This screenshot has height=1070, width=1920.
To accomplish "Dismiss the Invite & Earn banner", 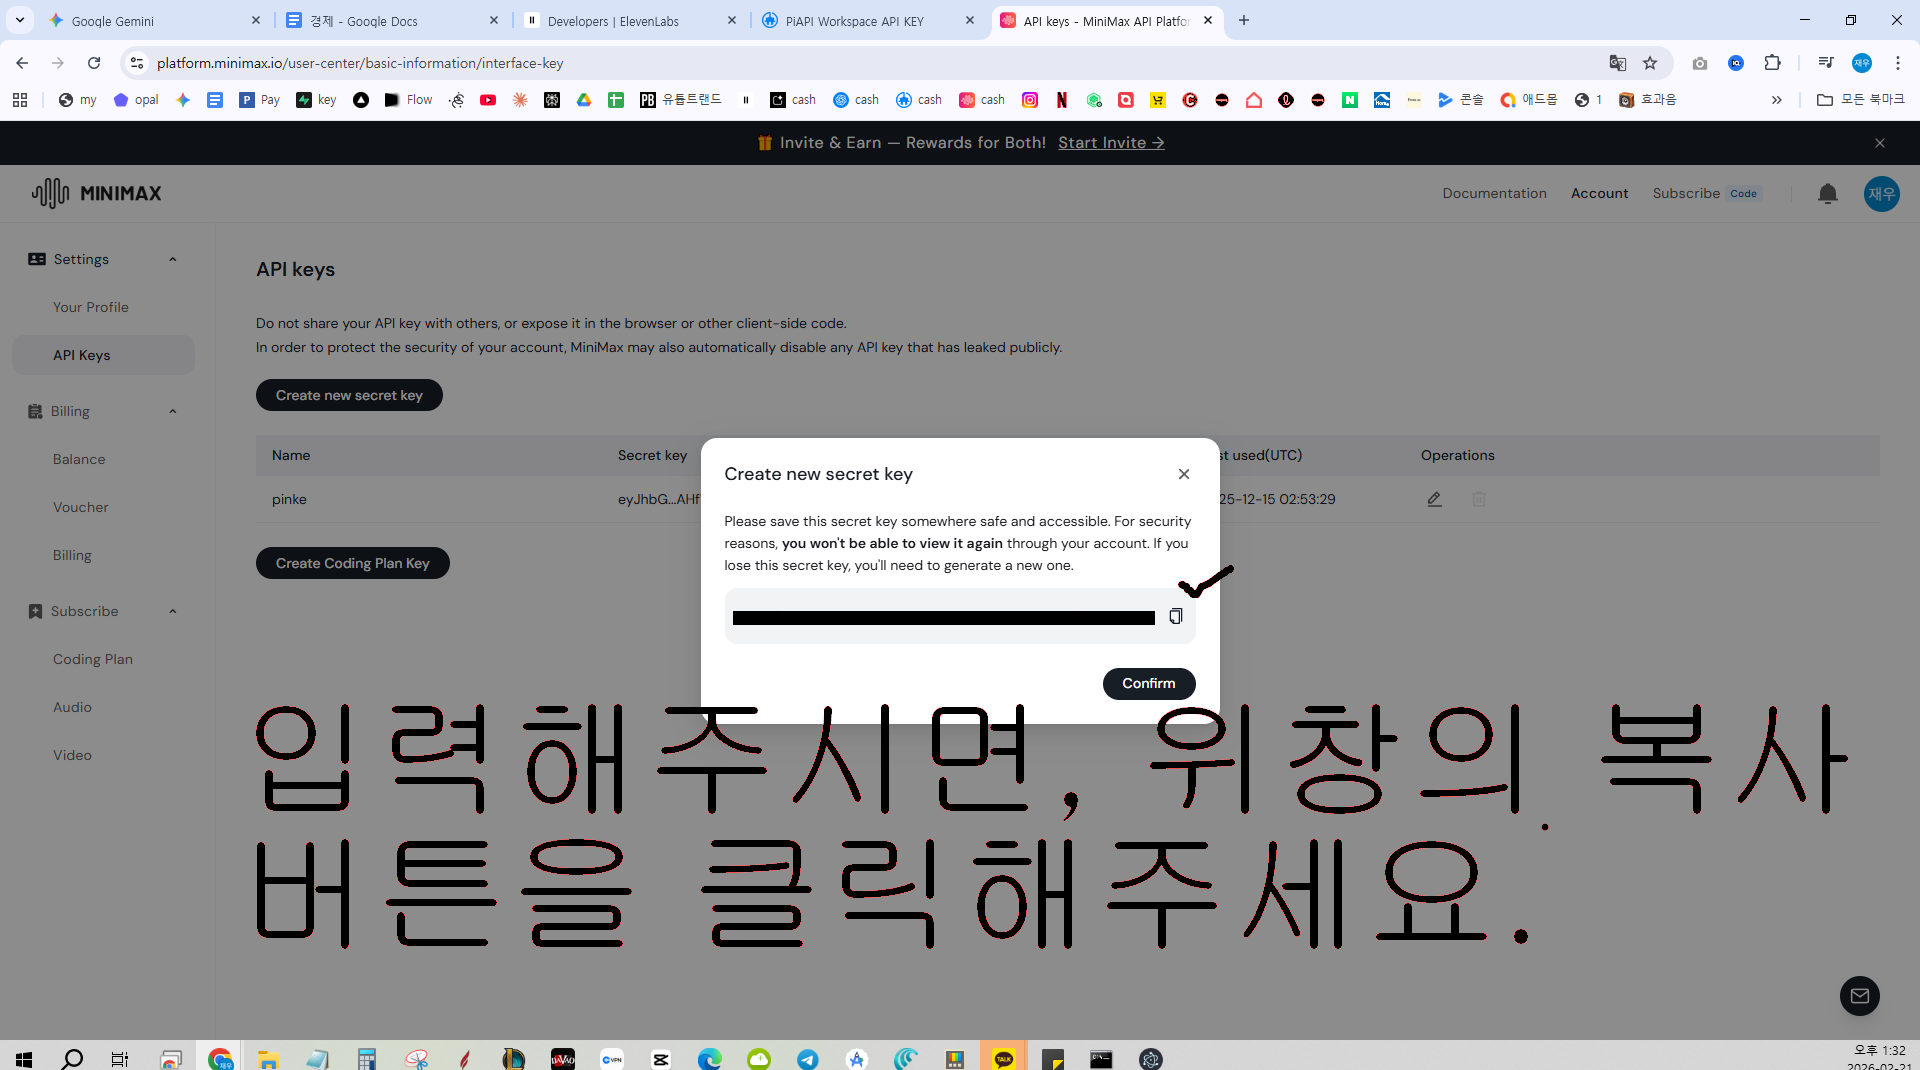I will pos(1880,143).
